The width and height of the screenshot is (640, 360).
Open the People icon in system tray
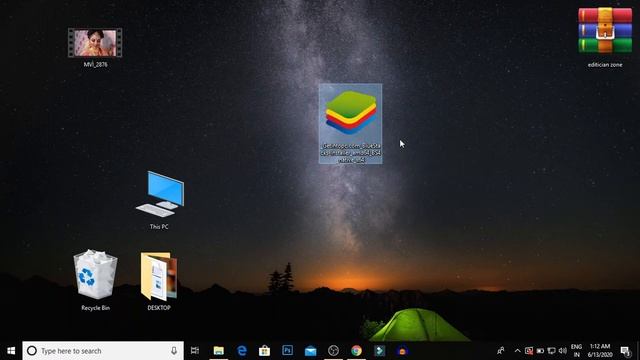click(501, 351)
